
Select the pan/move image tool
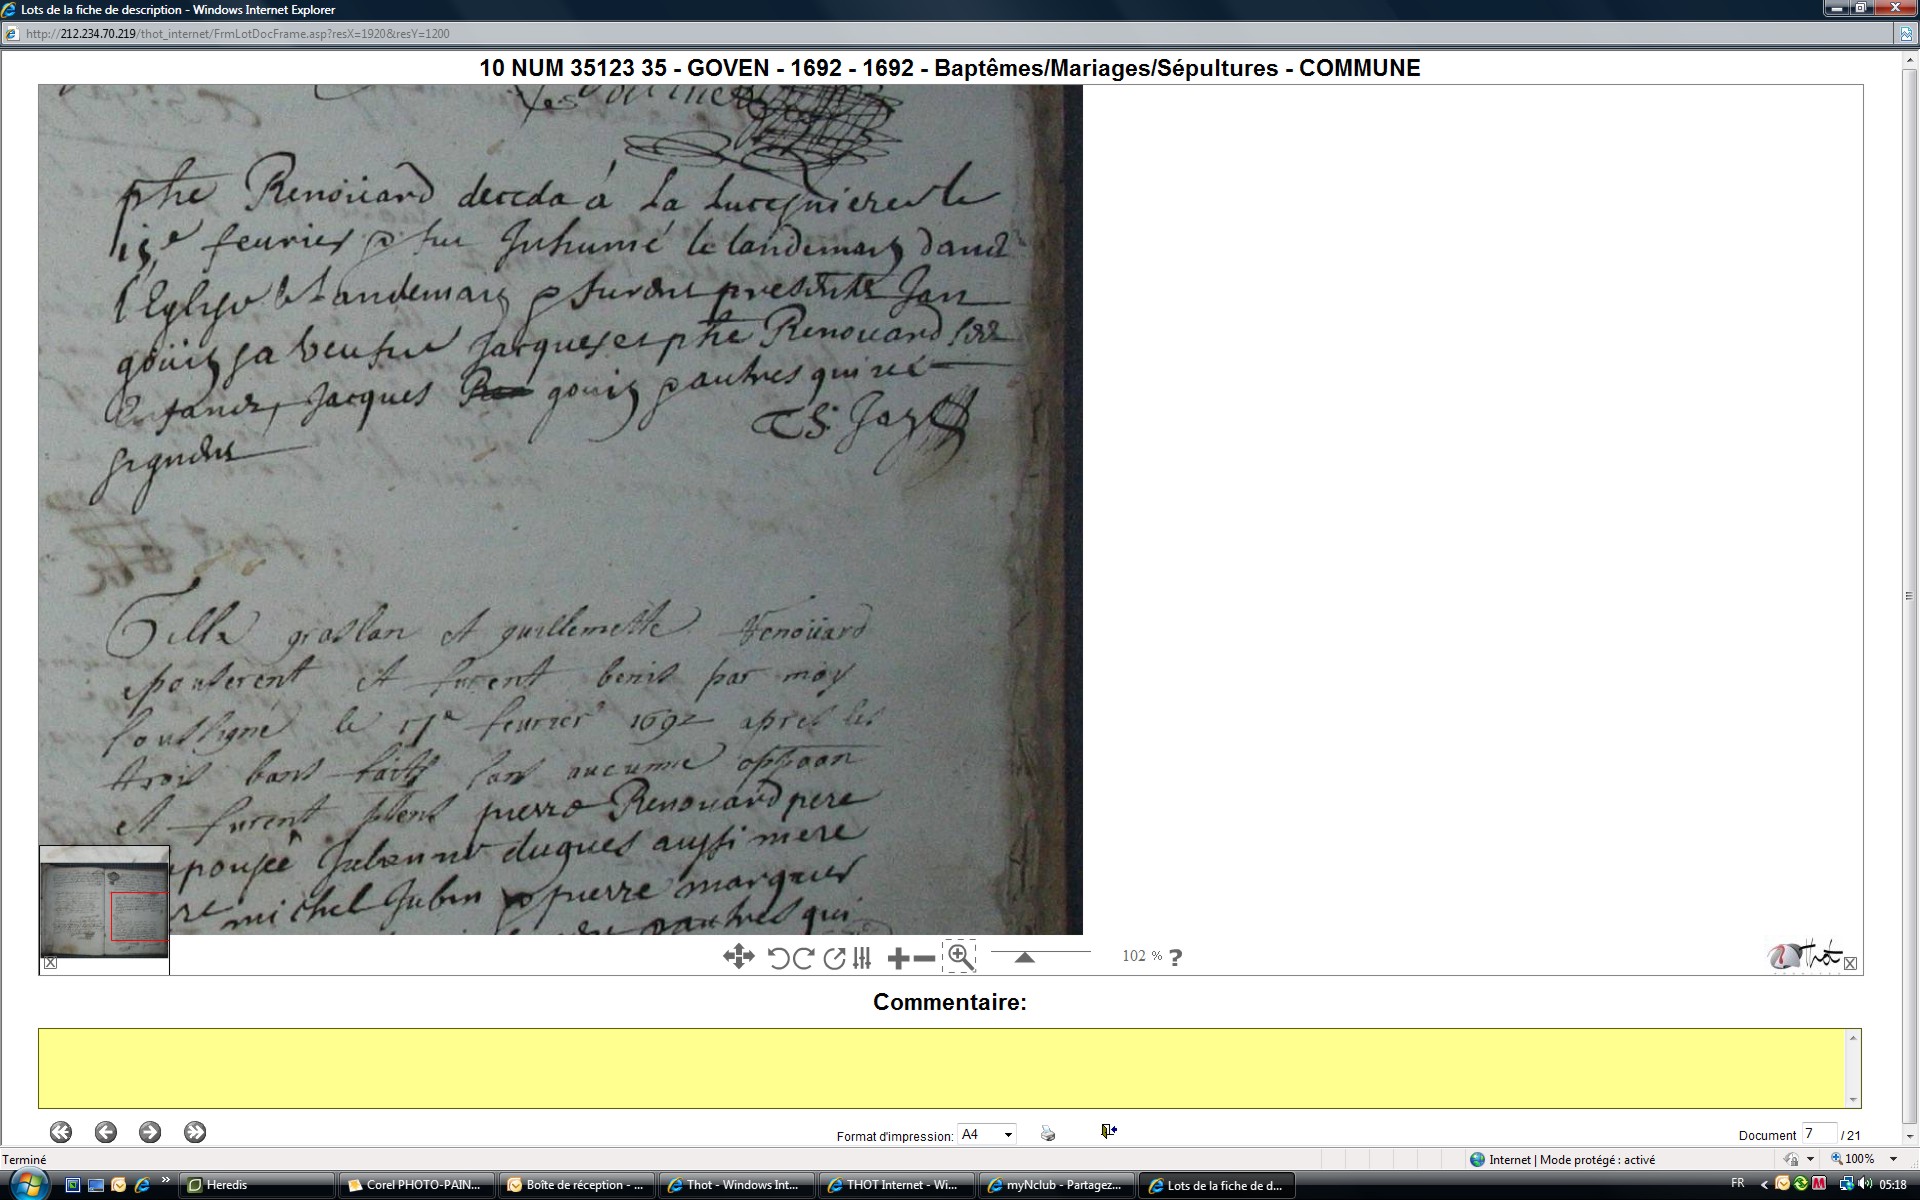pyautogui.click(x=738, y=957)
